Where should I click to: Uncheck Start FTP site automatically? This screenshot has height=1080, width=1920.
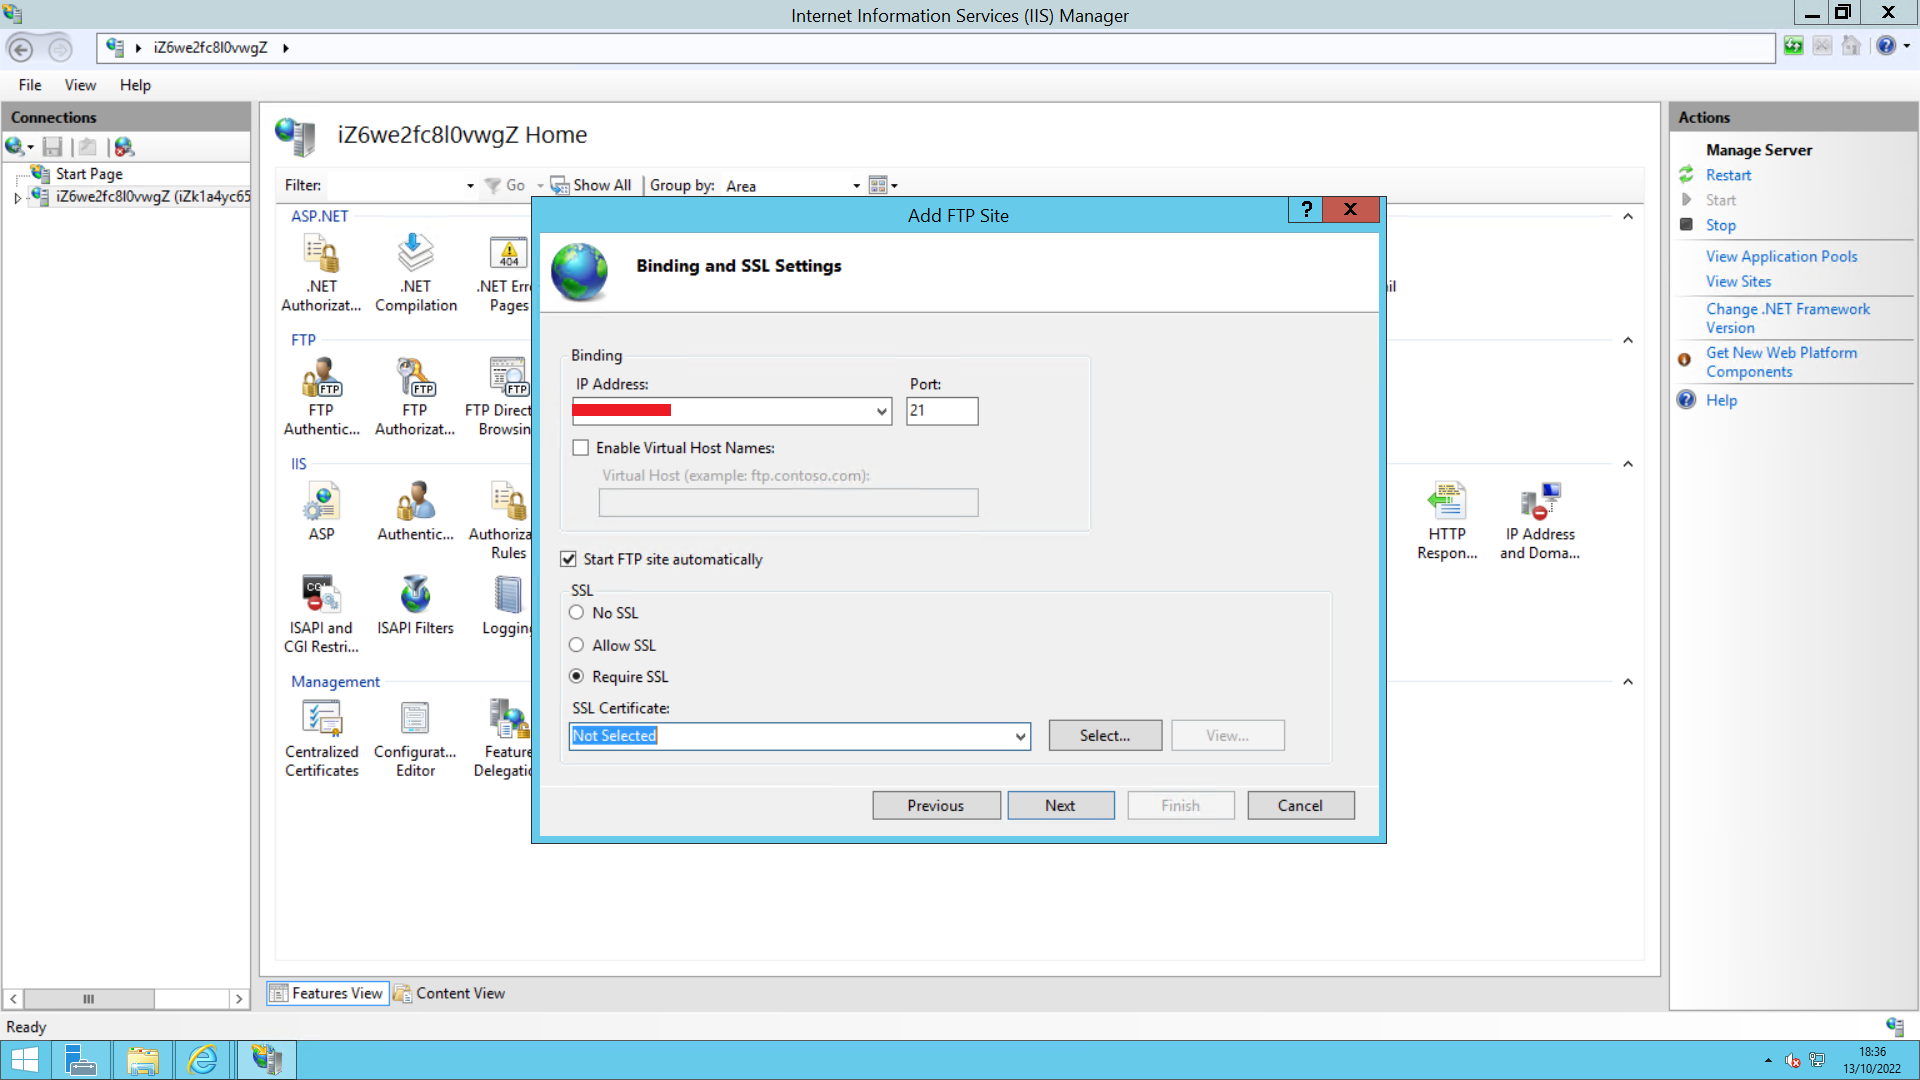click(x=568, y=559)
